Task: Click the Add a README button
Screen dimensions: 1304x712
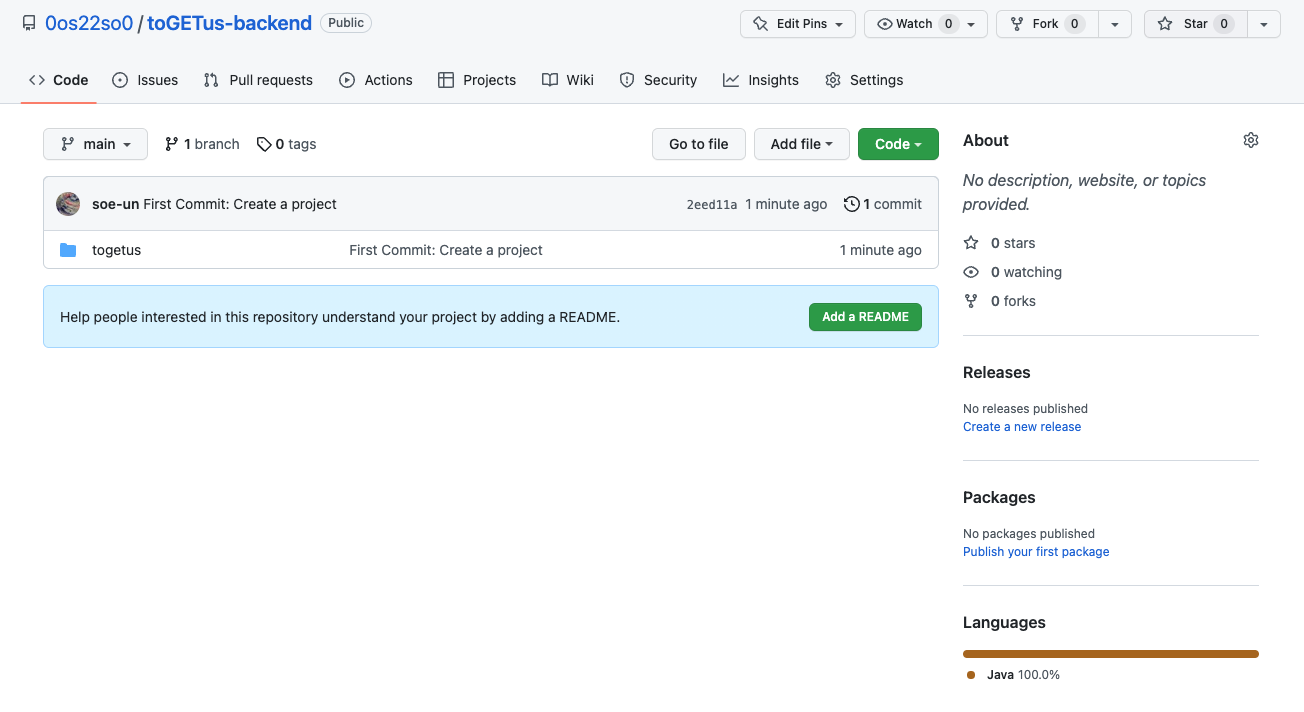Action: click(x=865, y=317)
